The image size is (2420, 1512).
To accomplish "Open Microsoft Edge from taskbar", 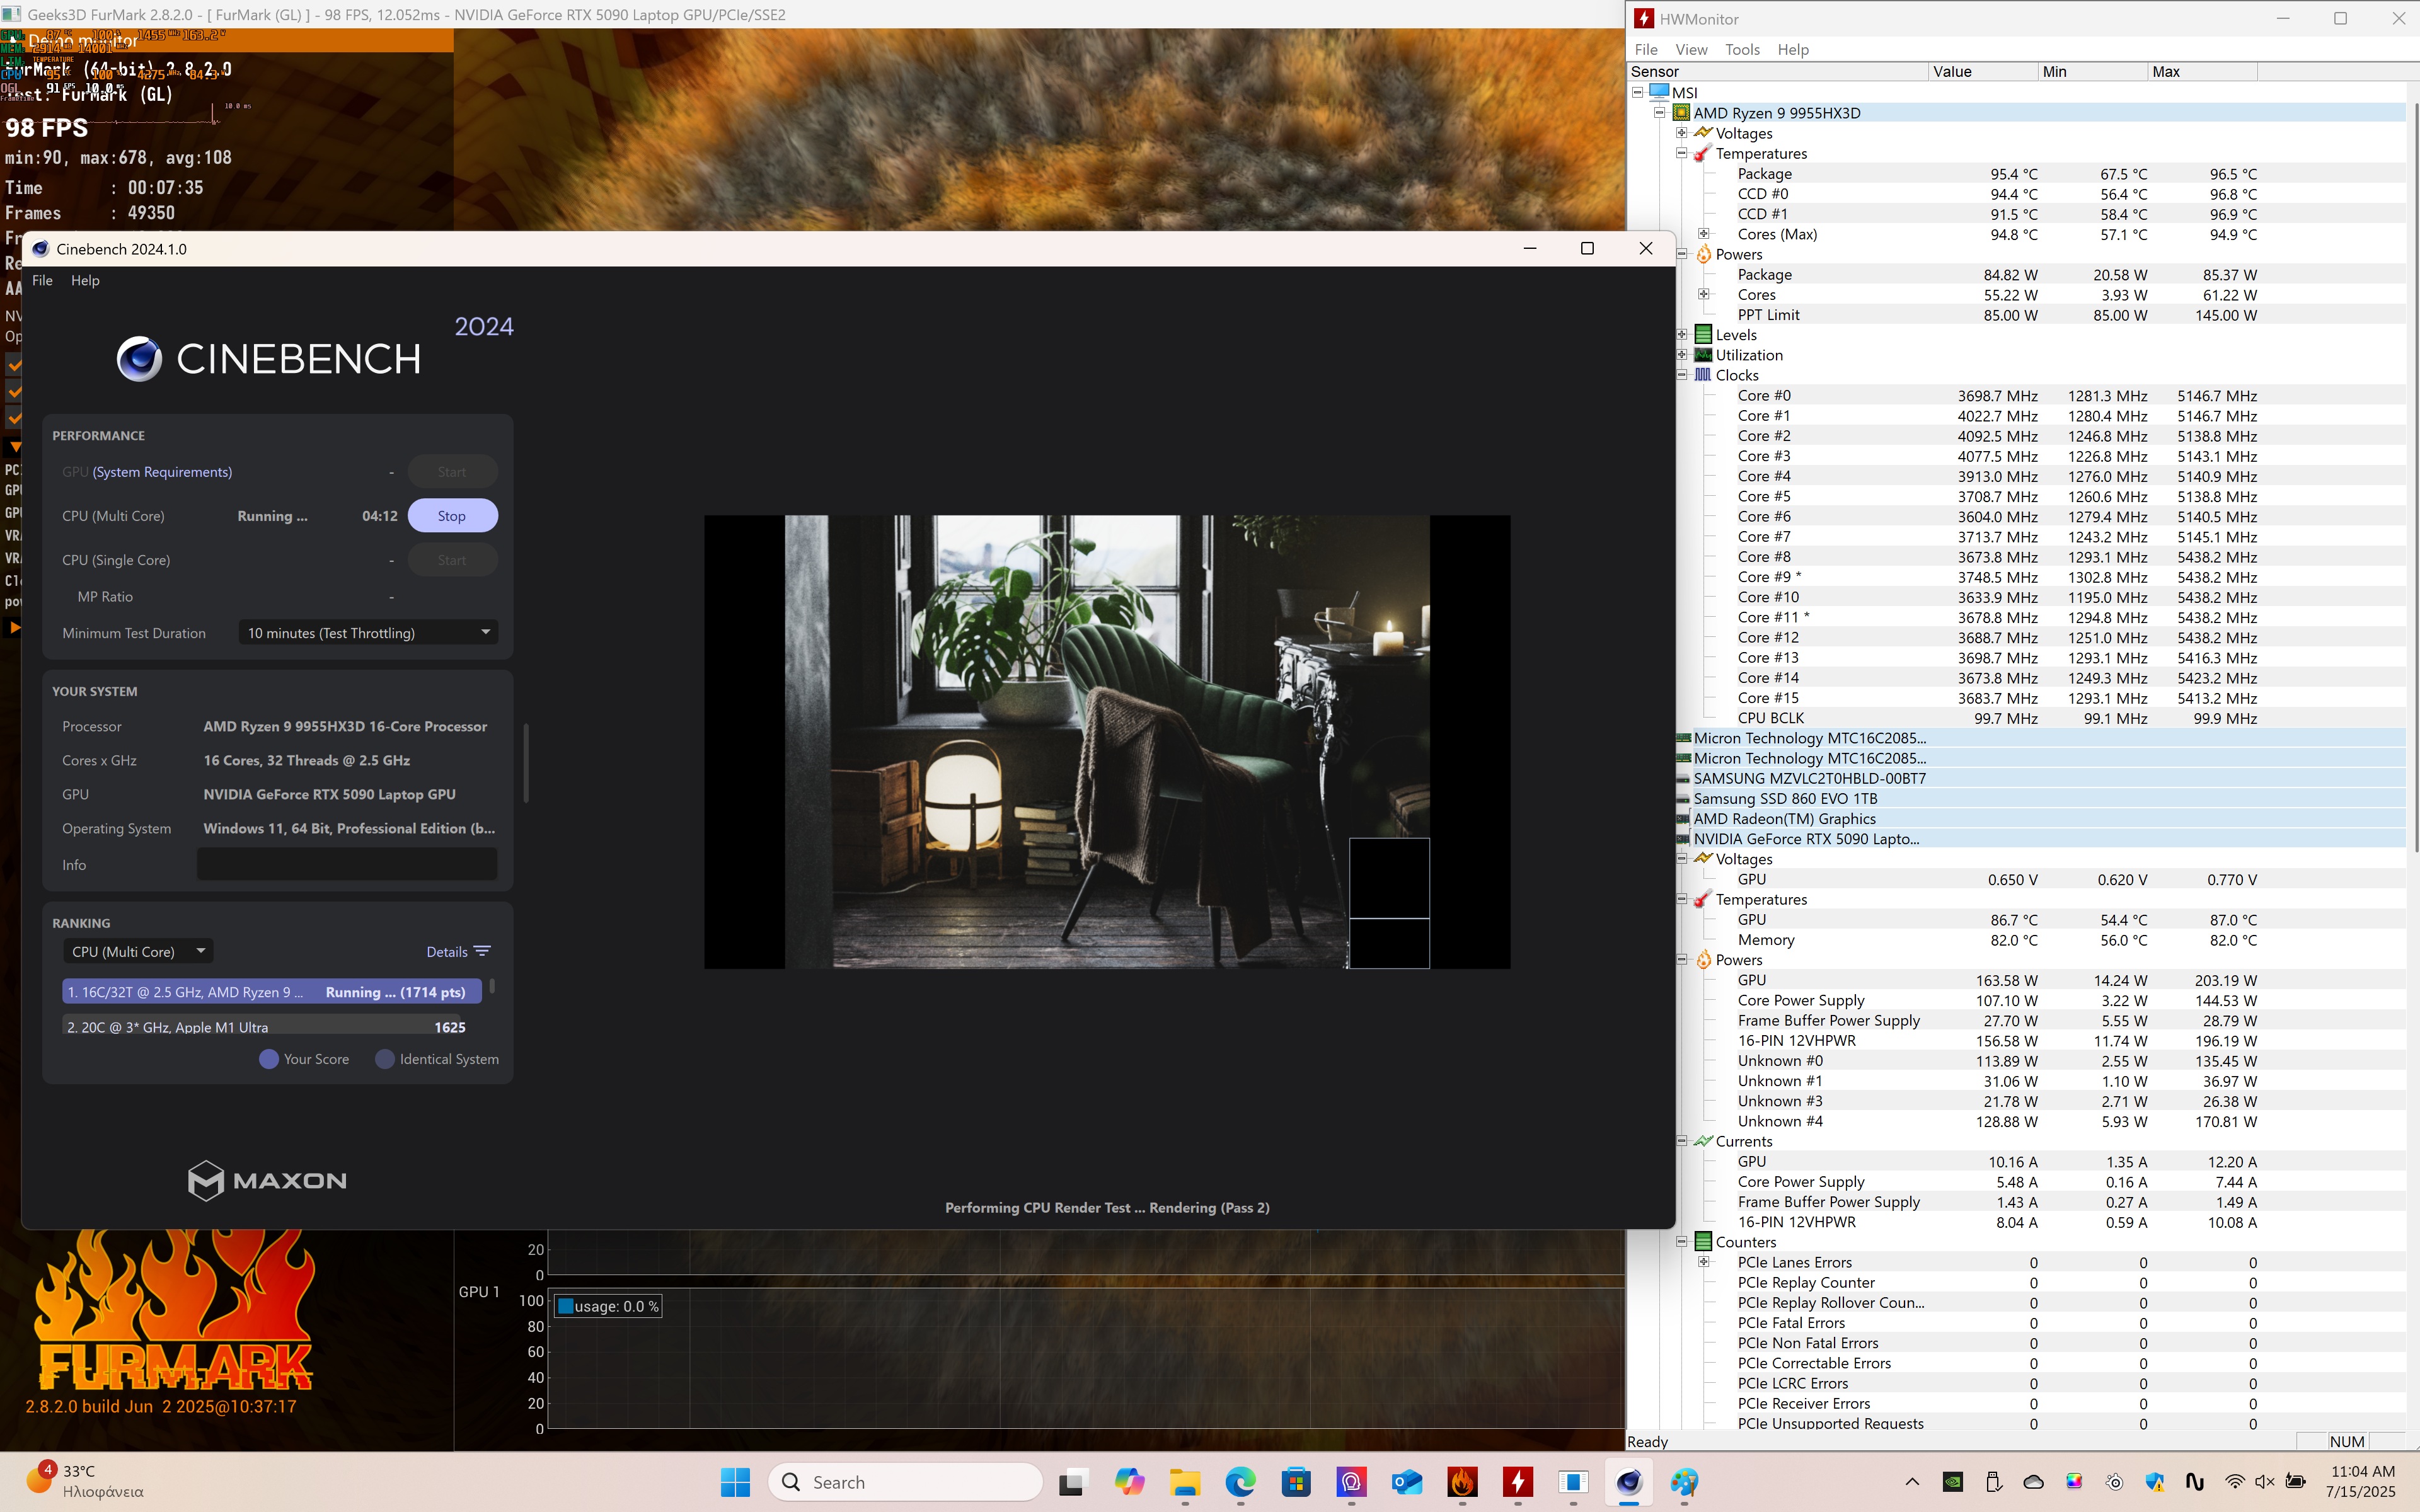I will pos(1240,1482).
